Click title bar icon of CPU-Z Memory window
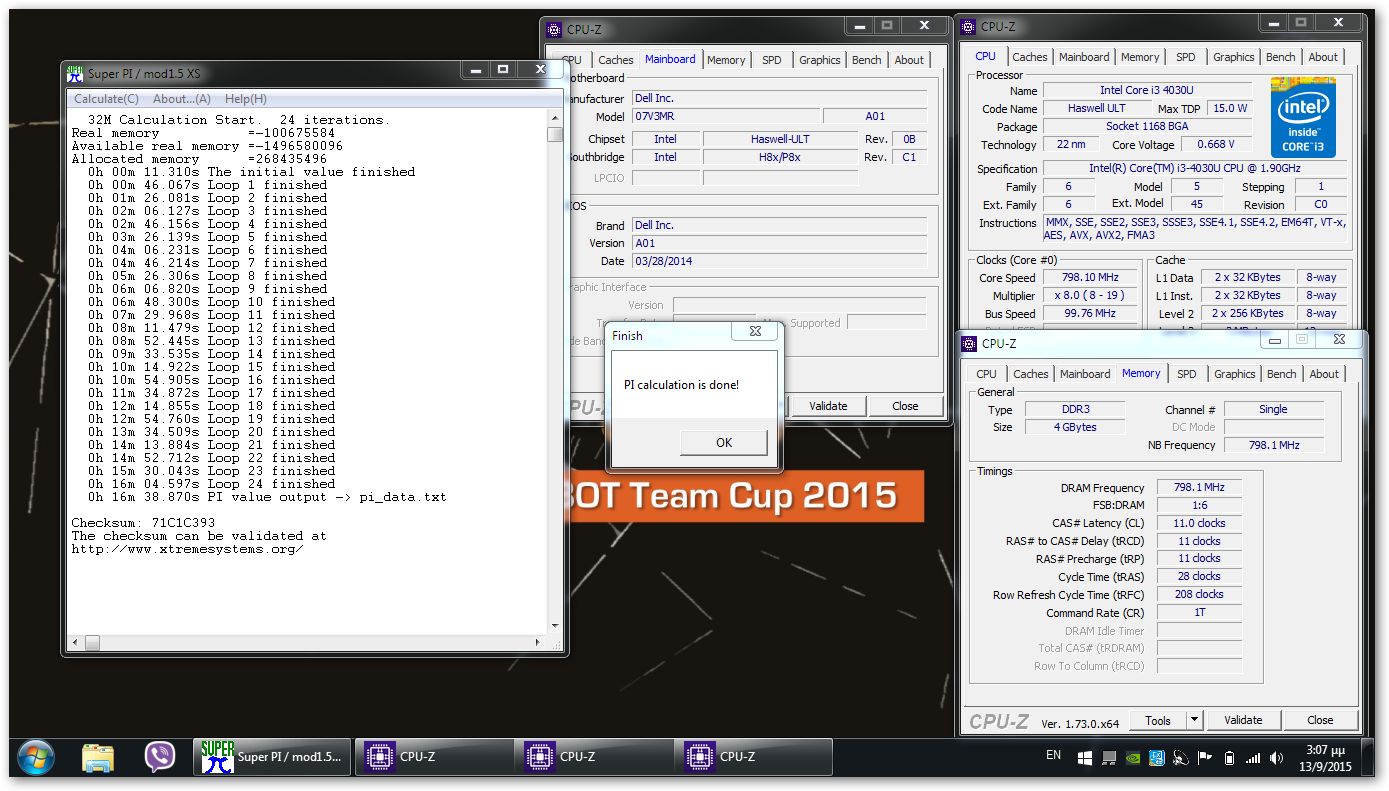Screen dimensions: 1389x791 (969, 343)
